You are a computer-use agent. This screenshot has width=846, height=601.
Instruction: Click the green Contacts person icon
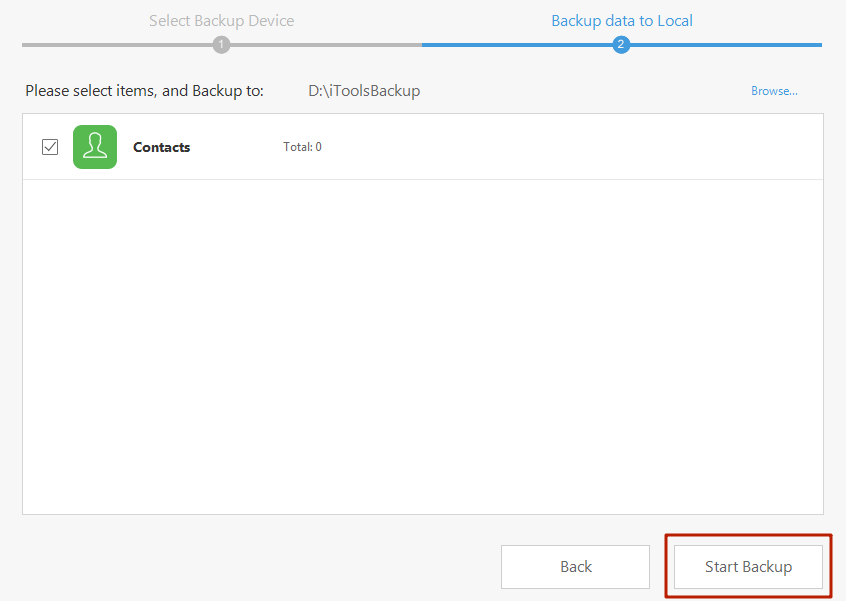pyautogui.click(x=95, y=147)
